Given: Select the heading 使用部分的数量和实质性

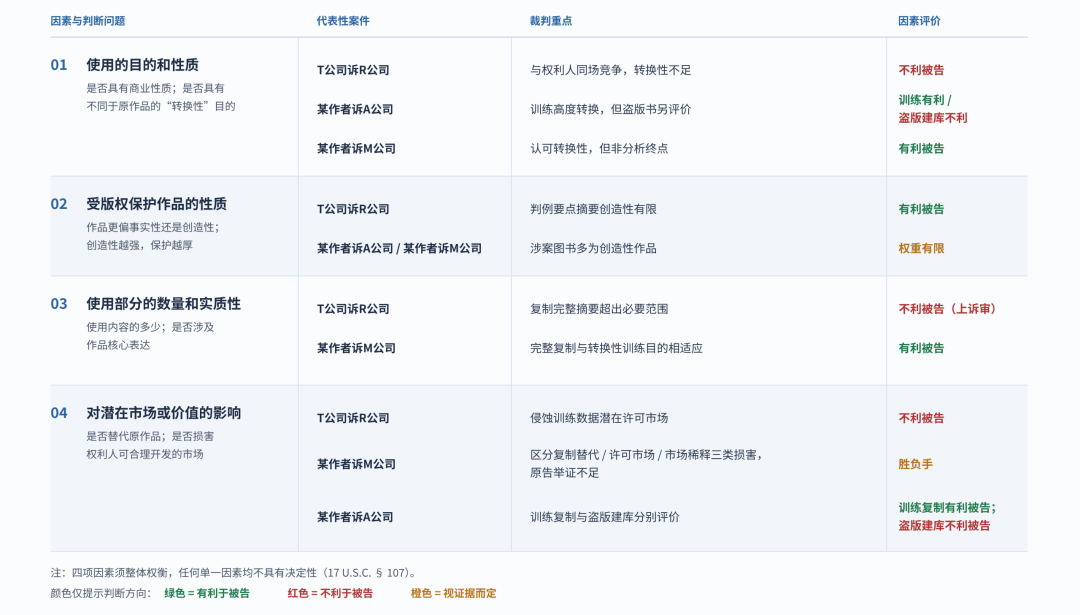Looking at the screenshot, I should pos(163,304).
